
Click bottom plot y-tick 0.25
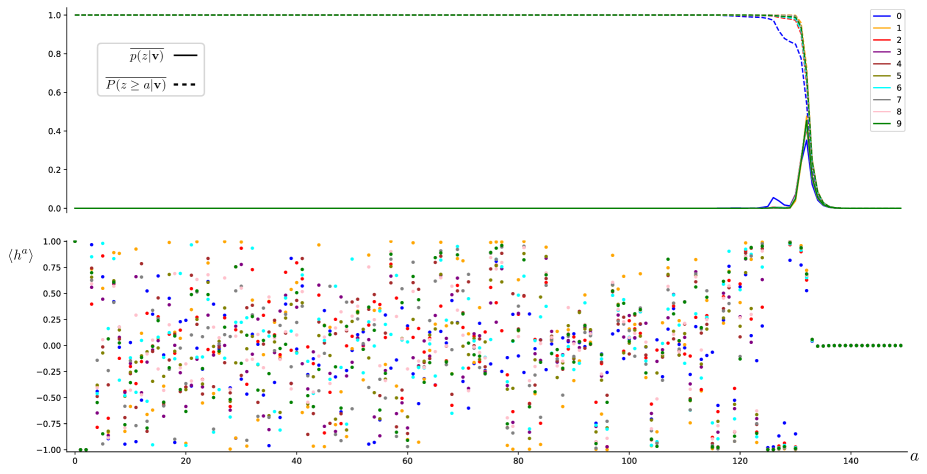(51, 319)
